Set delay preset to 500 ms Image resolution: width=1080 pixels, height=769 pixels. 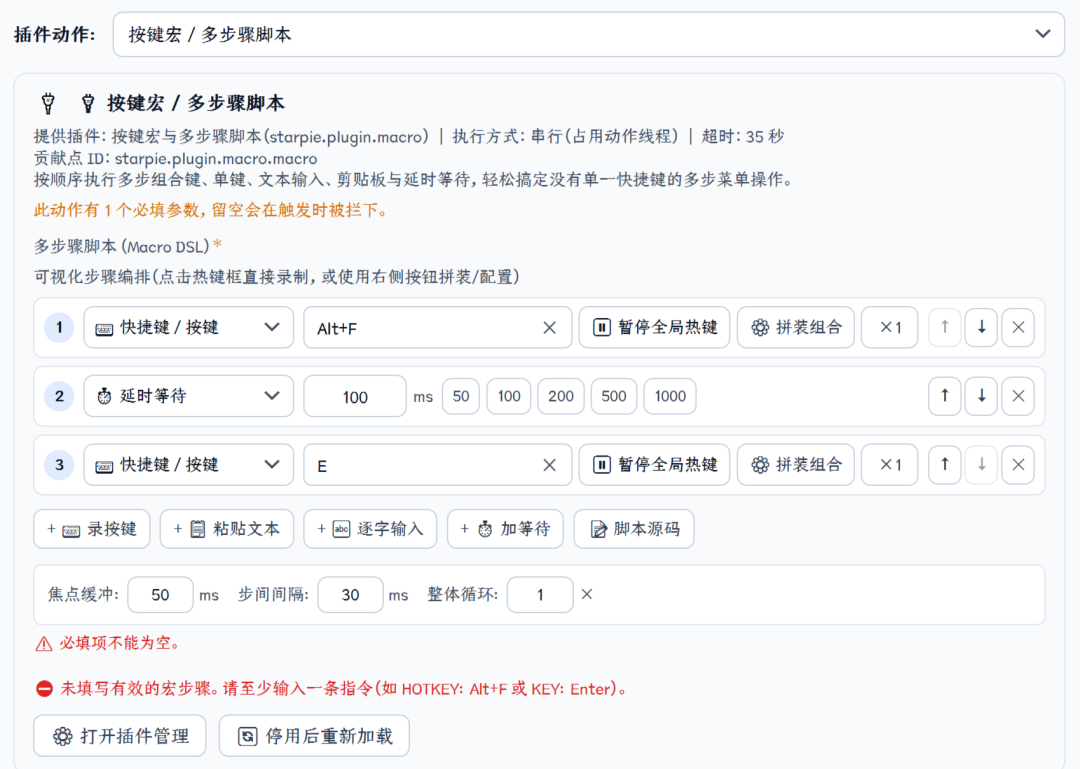point(614,396)
